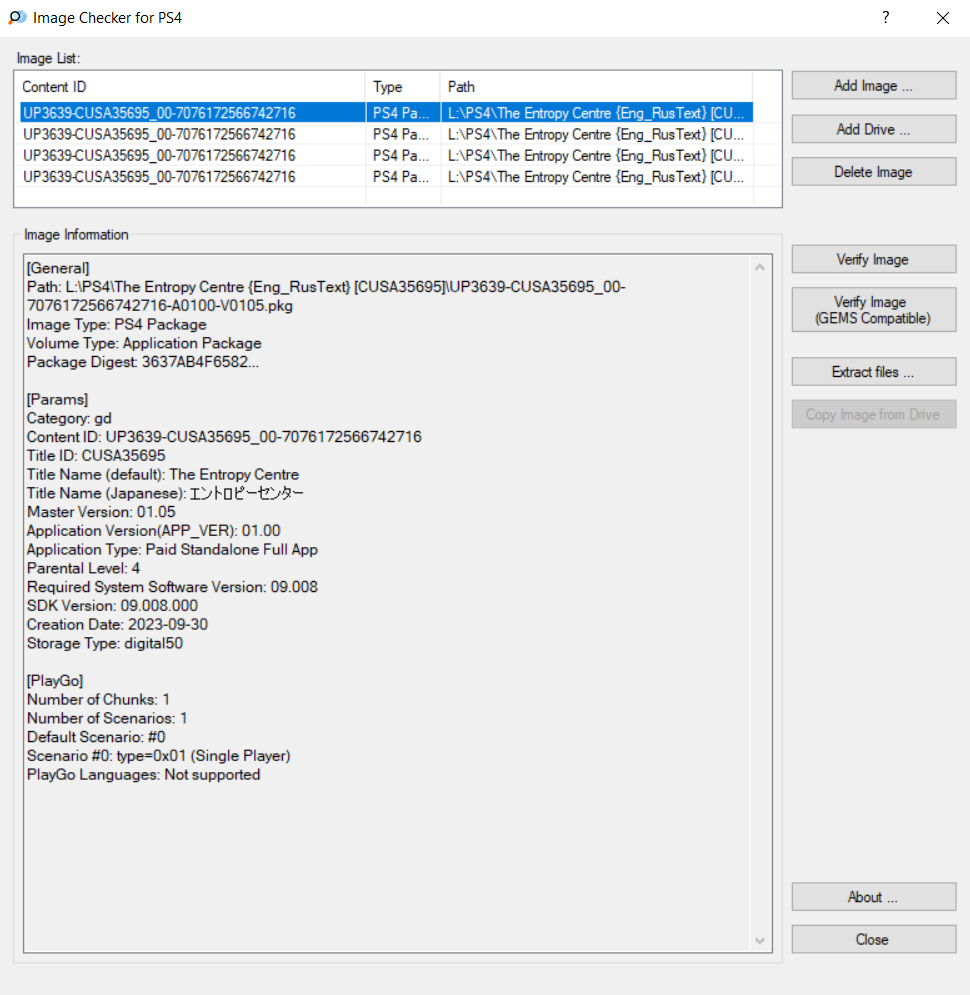Image resolution: width=970 pixels, height=995 pixels.
Task: Start Verify Image check
Action: [x=873, y=260]
